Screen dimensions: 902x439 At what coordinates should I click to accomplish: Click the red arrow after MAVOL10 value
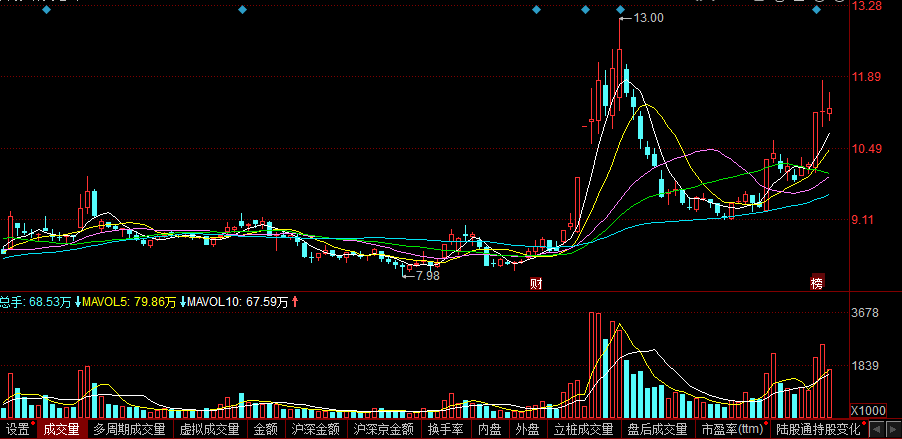[295, 301]
